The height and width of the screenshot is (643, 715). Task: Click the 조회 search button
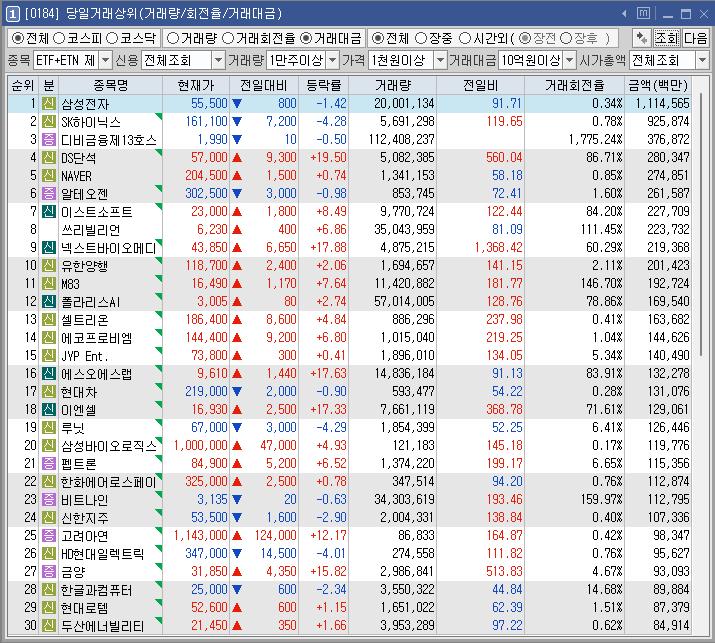coord(667,38)
